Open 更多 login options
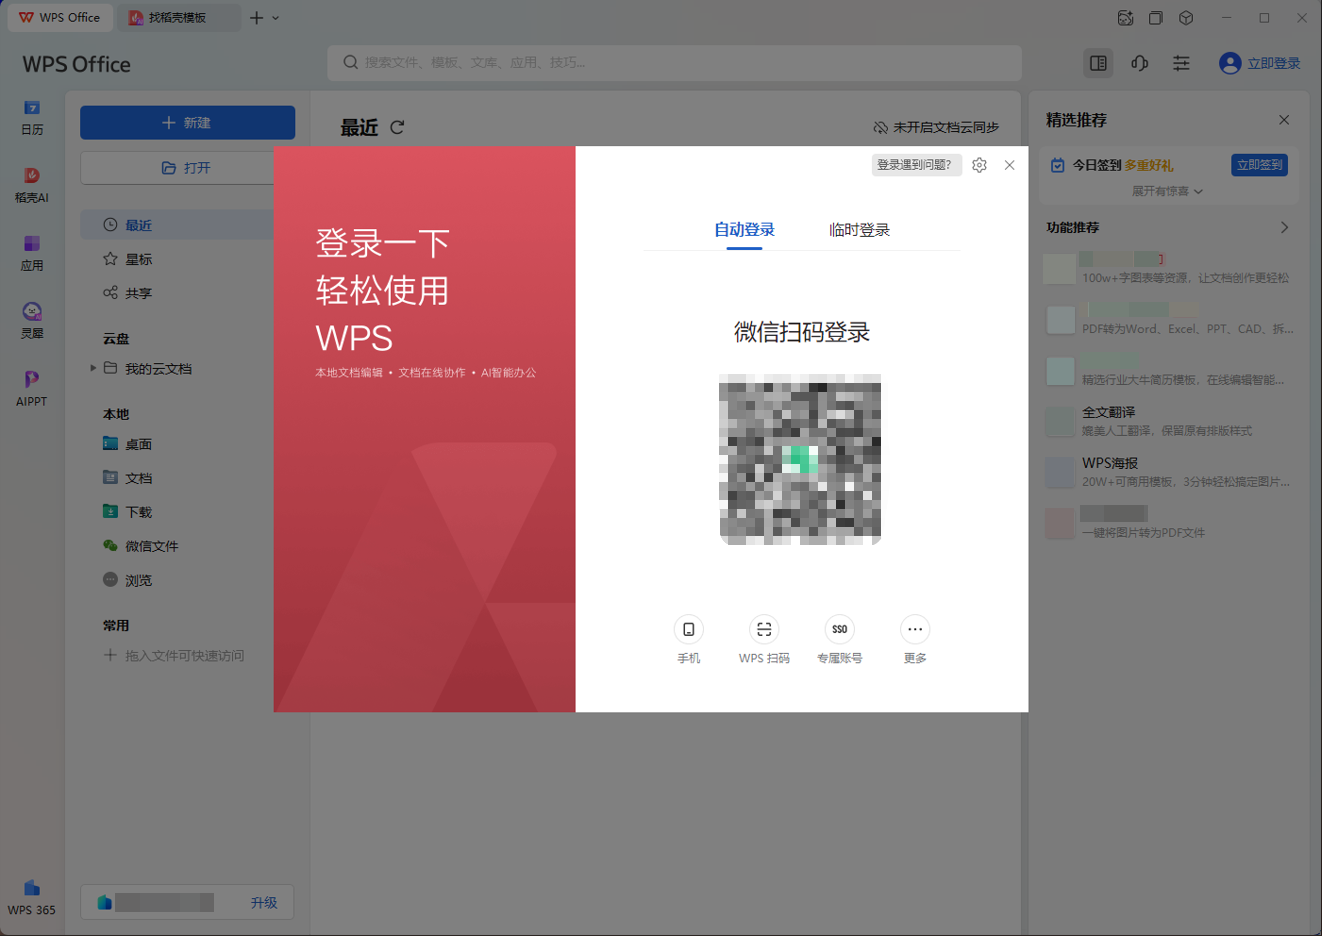 [x=915, y=640]
